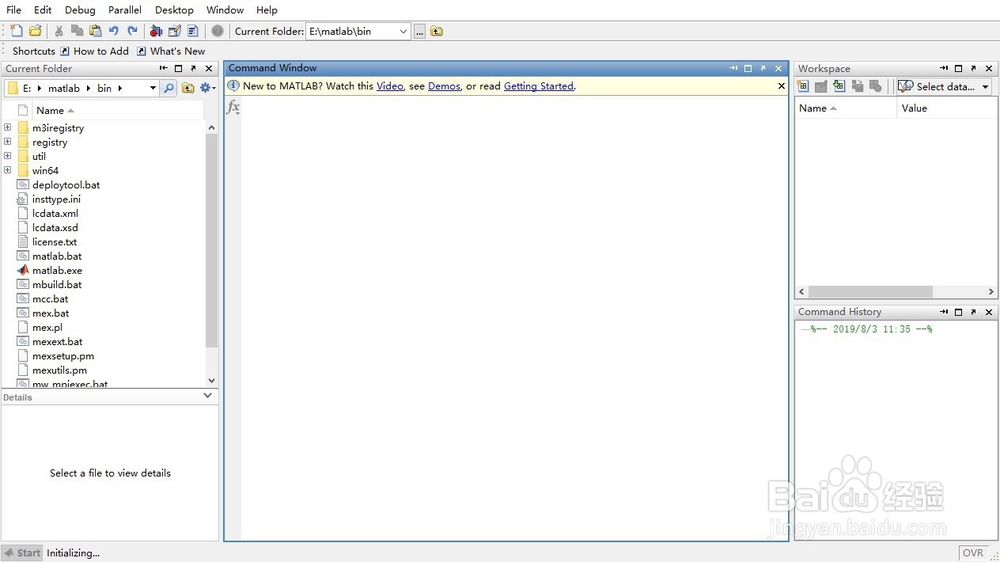Click the Help question mark icon
This screenshot has width=1000, height=562.
[x=217, y=31]
